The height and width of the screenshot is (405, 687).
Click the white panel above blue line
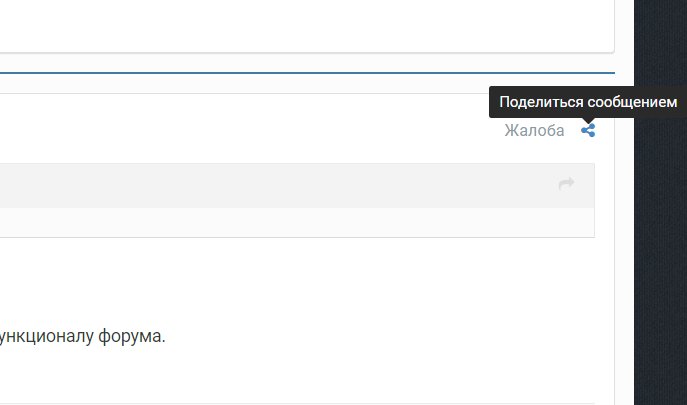pyautogui.click(x=300, y=25)
